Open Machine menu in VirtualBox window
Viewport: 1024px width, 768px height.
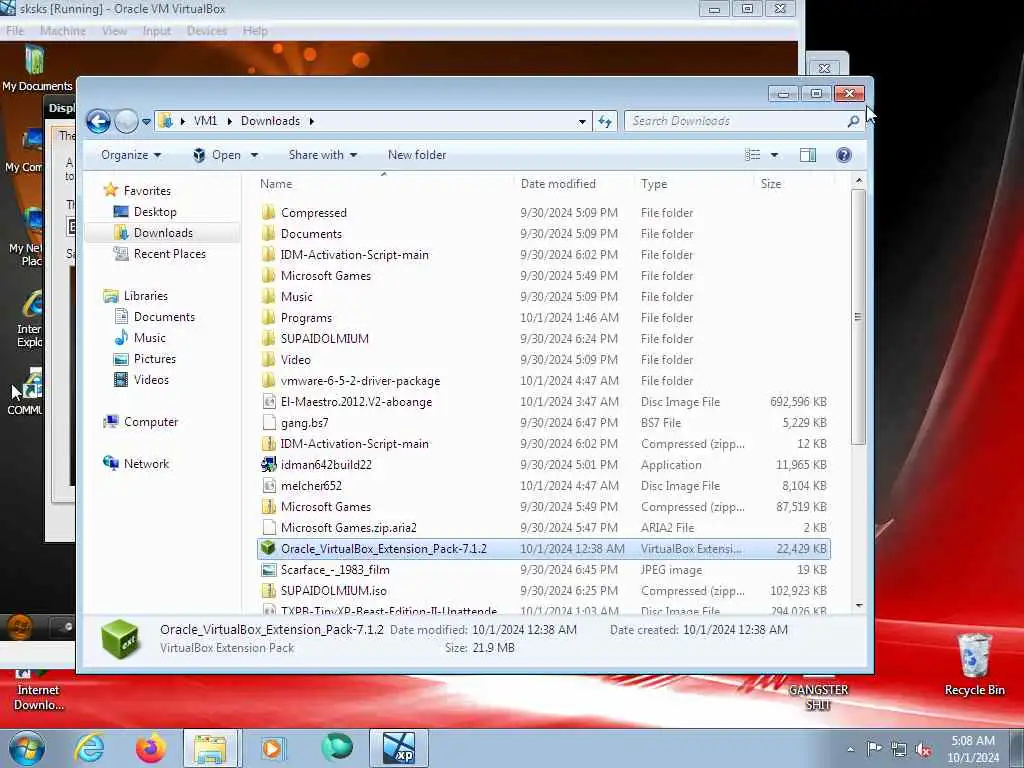pyautogui.click(x=63, y=31)
